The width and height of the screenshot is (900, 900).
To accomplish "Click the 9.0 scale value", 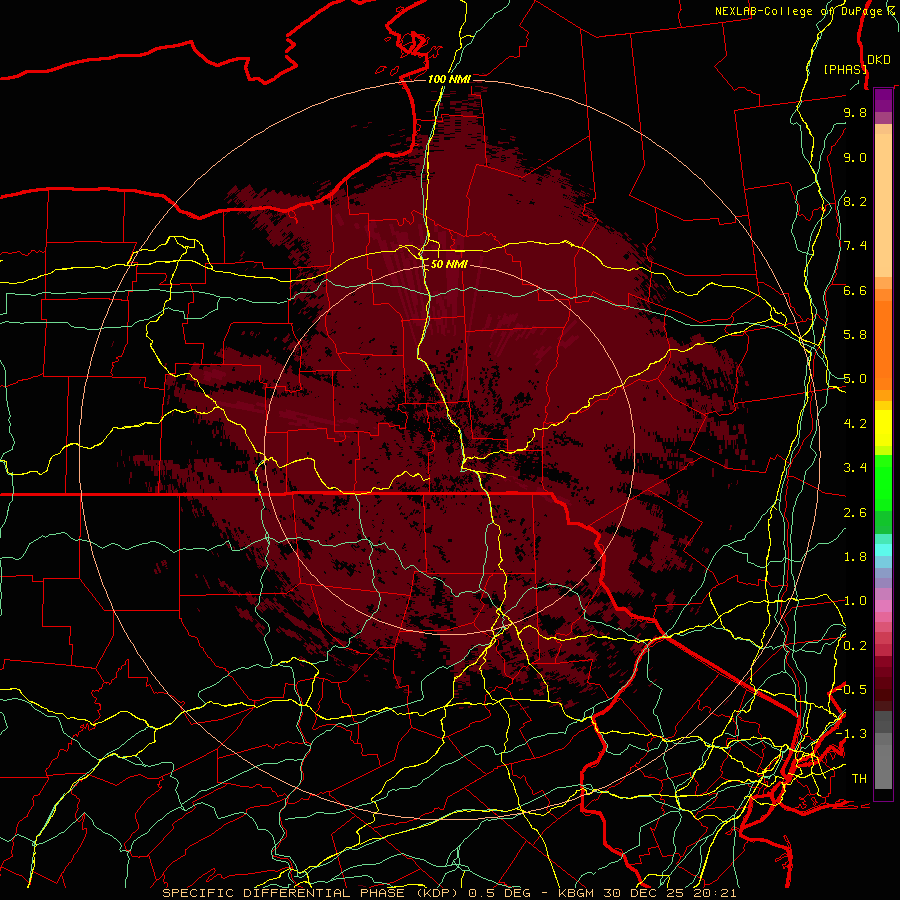I will [x=855, y=158].
